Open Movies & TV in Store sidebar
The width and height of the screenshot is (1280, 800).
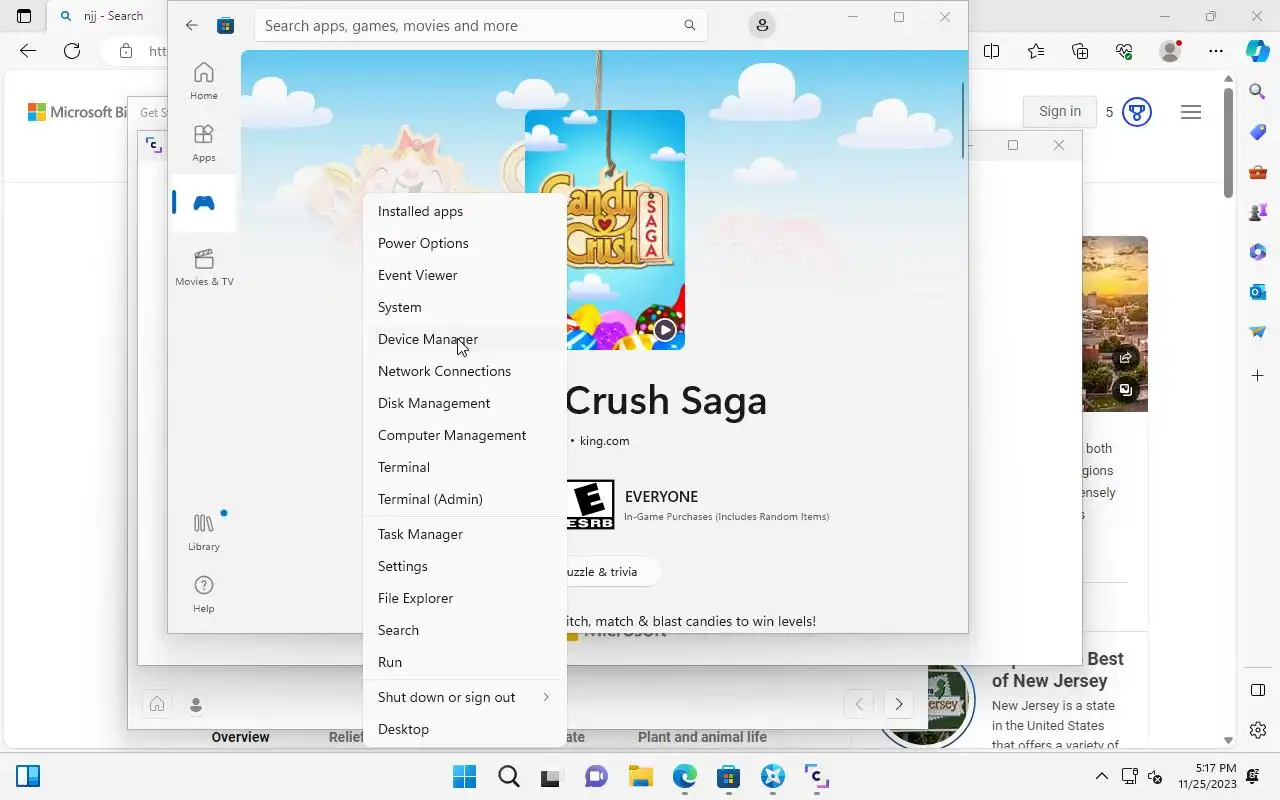click(204, 267)
